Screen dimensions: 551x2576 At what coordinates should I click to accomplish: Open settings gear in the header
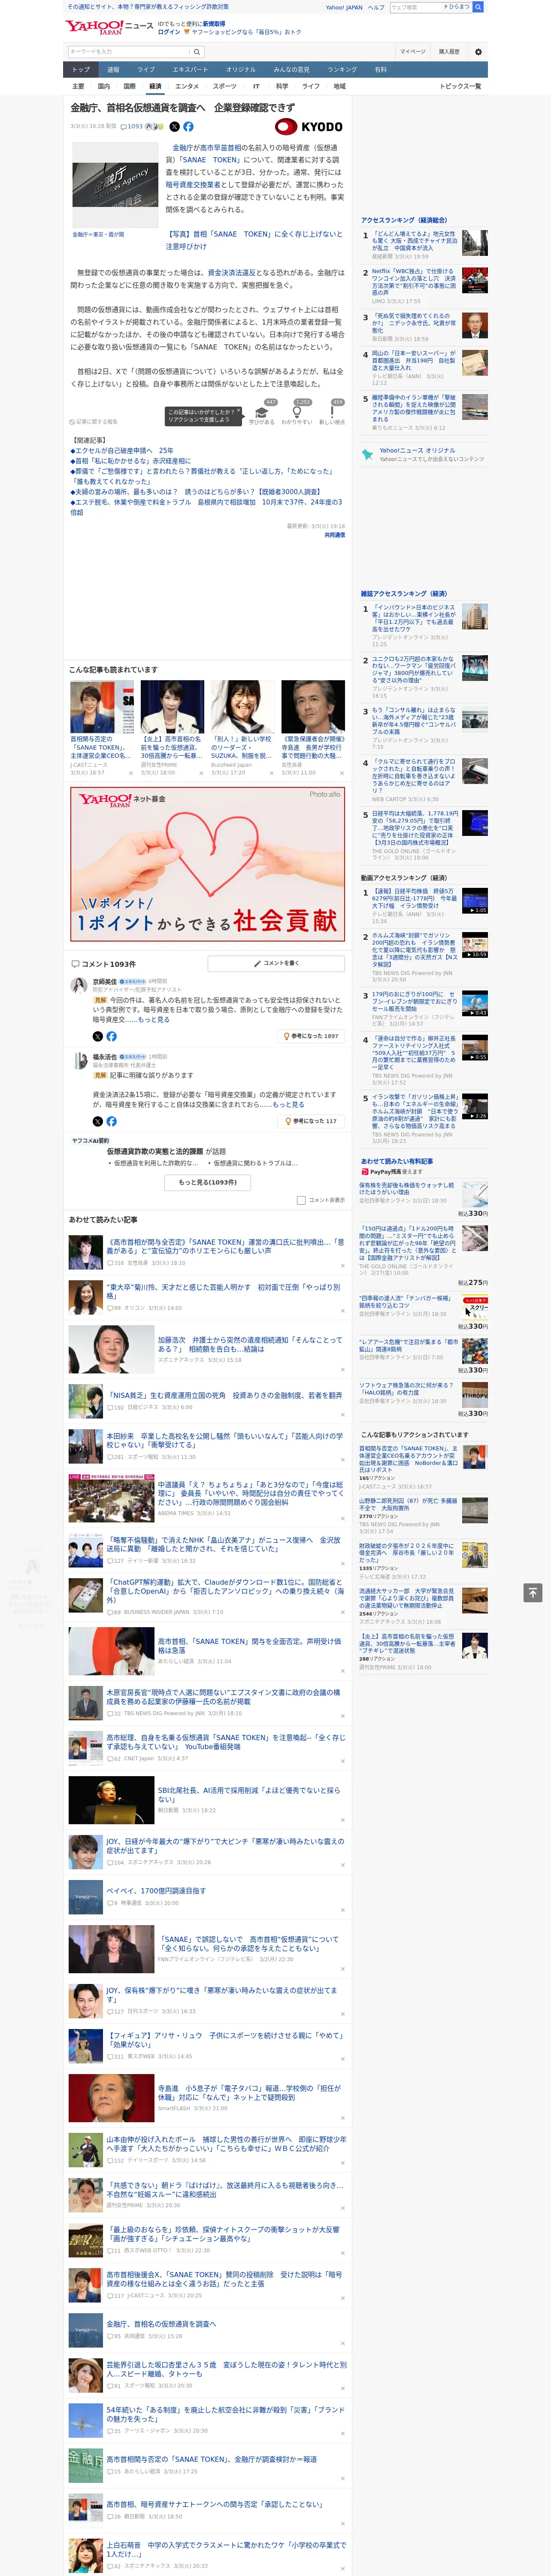477,52
